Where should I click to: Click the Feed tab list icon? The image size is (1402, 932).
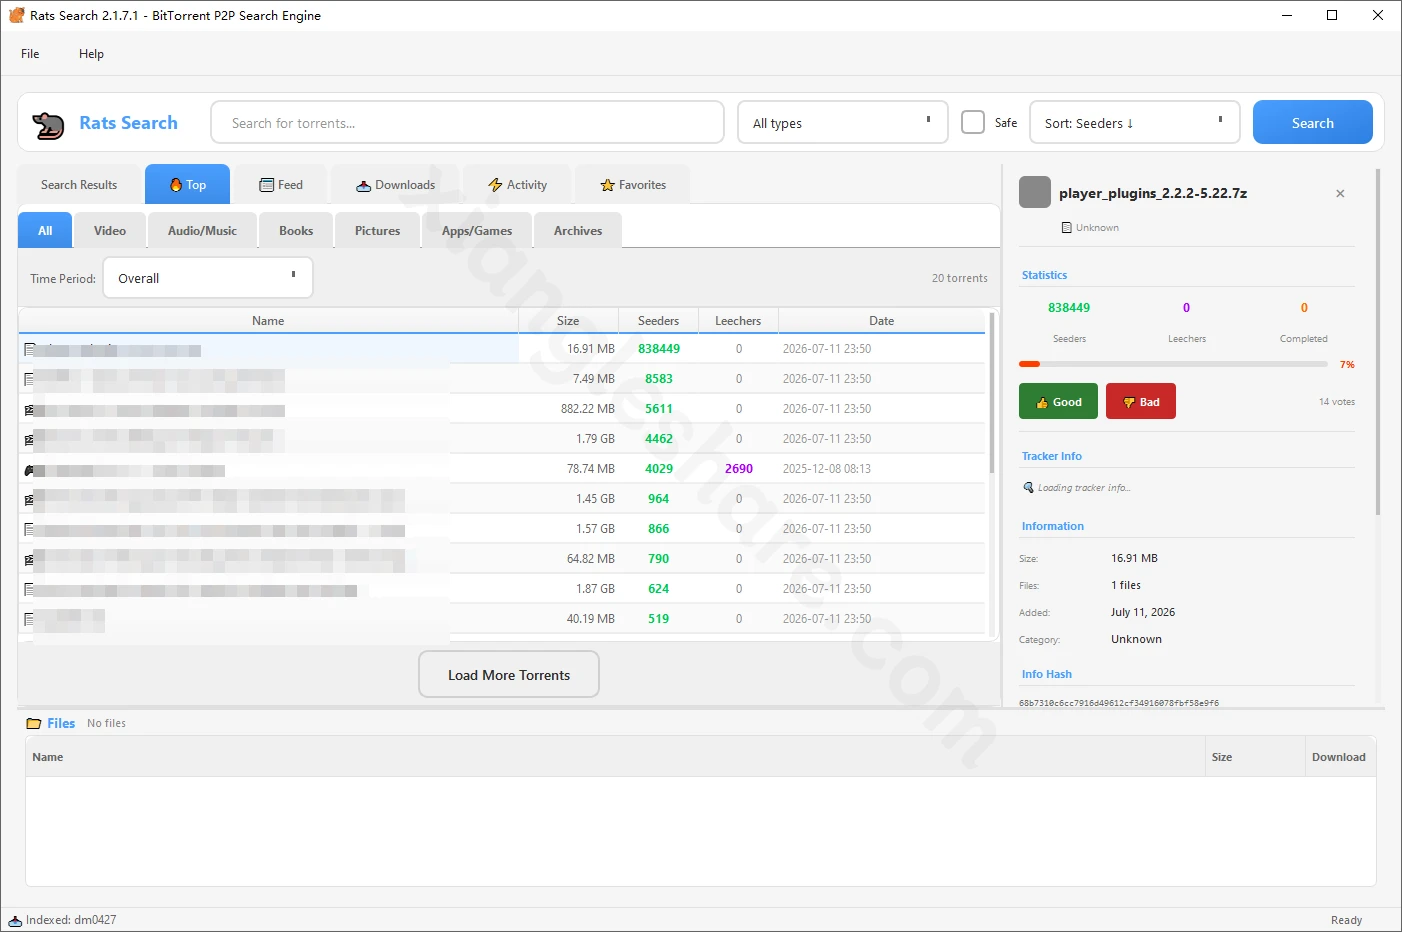266,185
